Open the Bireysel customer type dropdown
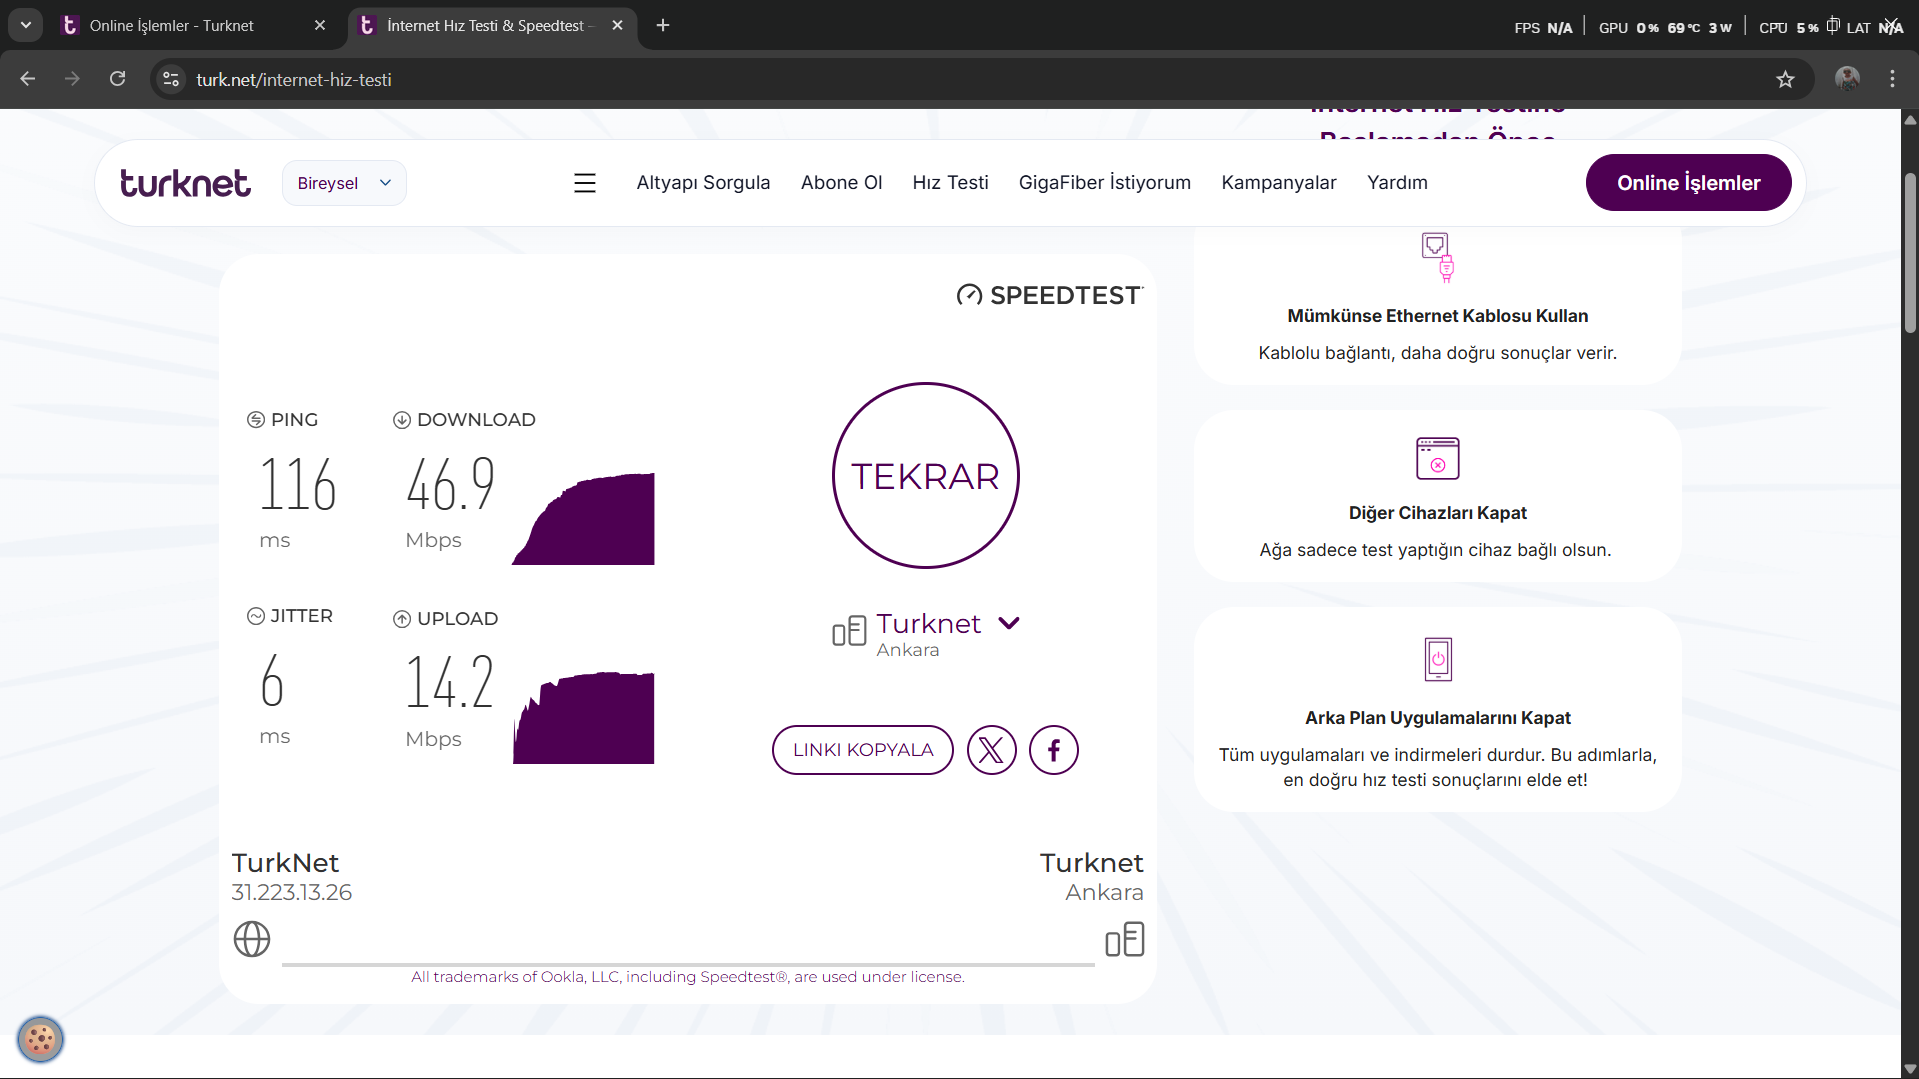 click(344, 183)
